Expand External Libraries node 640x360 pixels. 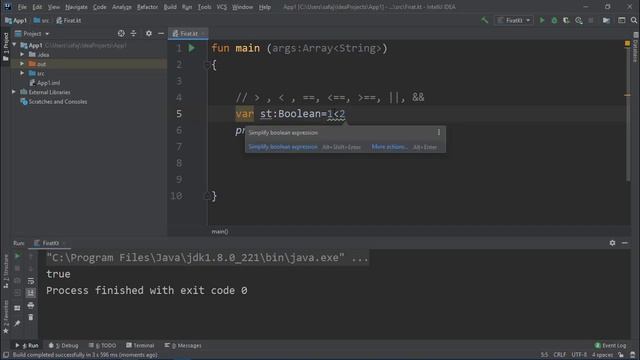point(14,92)
